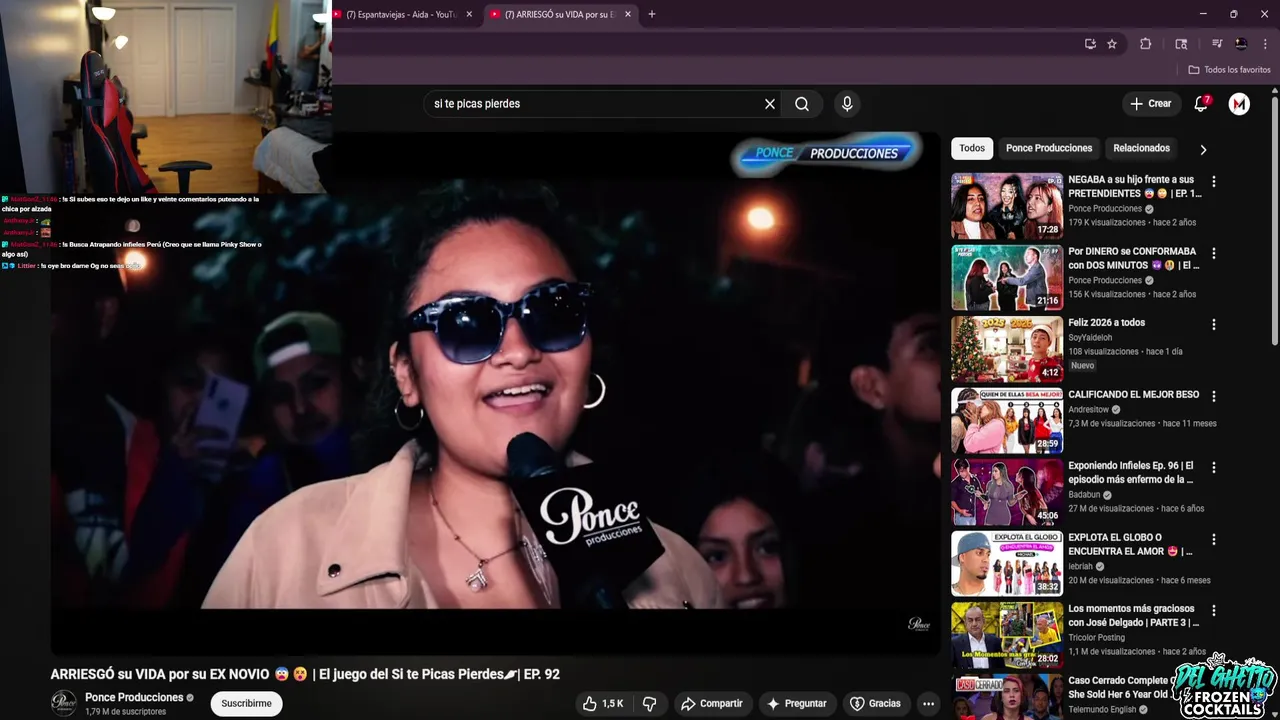Viewport: 1280px width, 720px height.
Task: Open CALIFICANDO EL MEJOR BESO thumbnail
Action: pyautogui.click(x=1007, y=421)
